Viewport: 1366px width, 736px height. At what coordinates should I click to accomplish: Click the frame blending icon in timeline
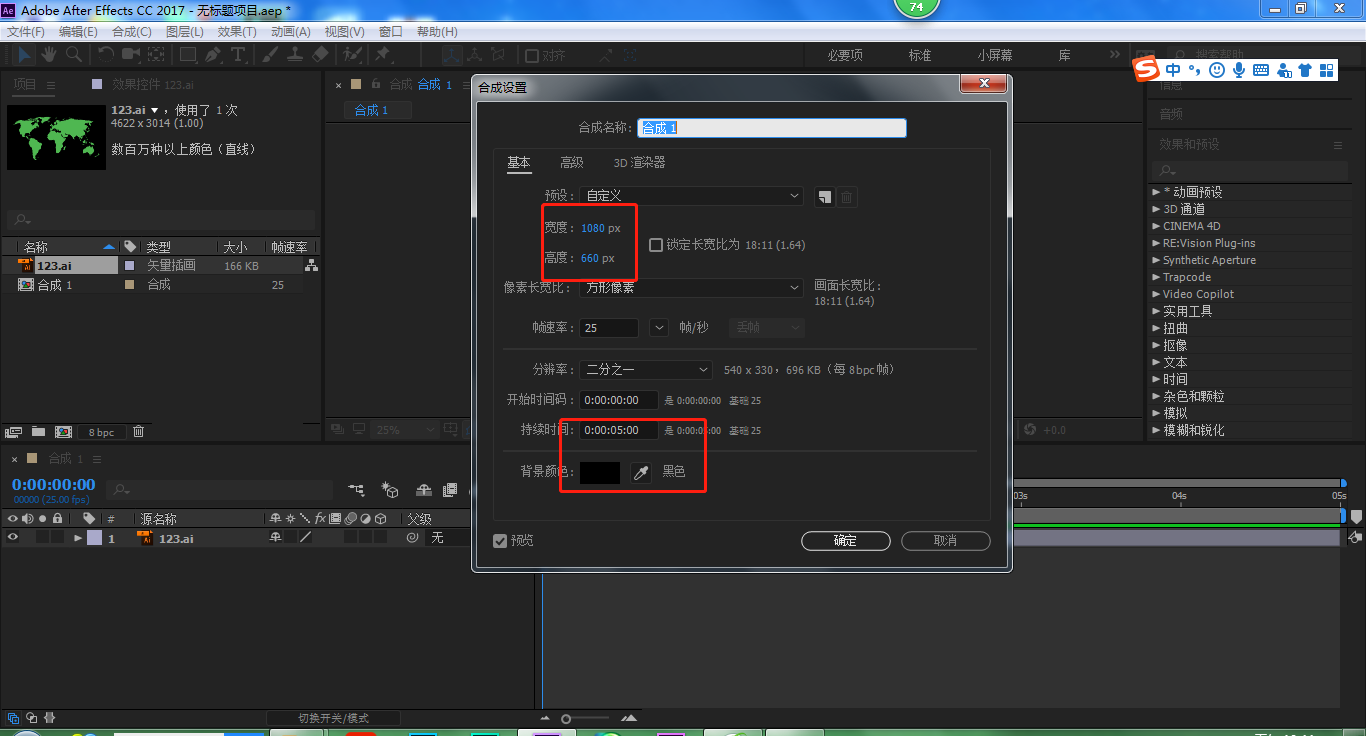(450, 490)
